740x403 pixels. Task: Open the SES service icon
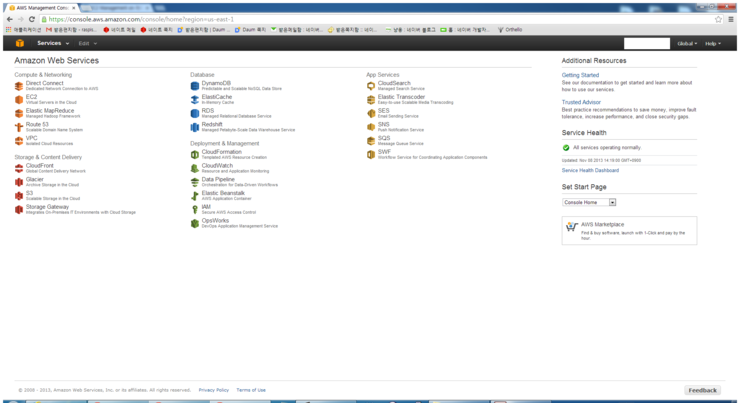(x=371, y=113)
